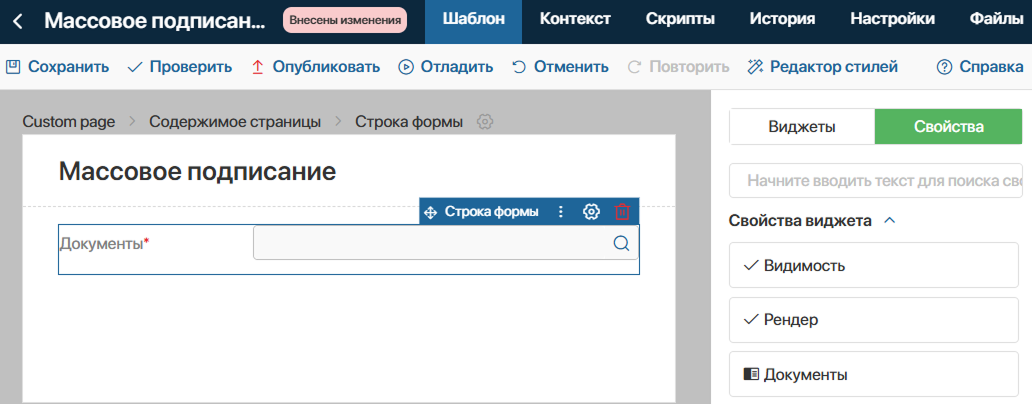Viewport: 1032px width, 404px height.
Task: Click the 'Строка формы' breadcrumb
Action: pyautogui.click(x=409, y=121)
